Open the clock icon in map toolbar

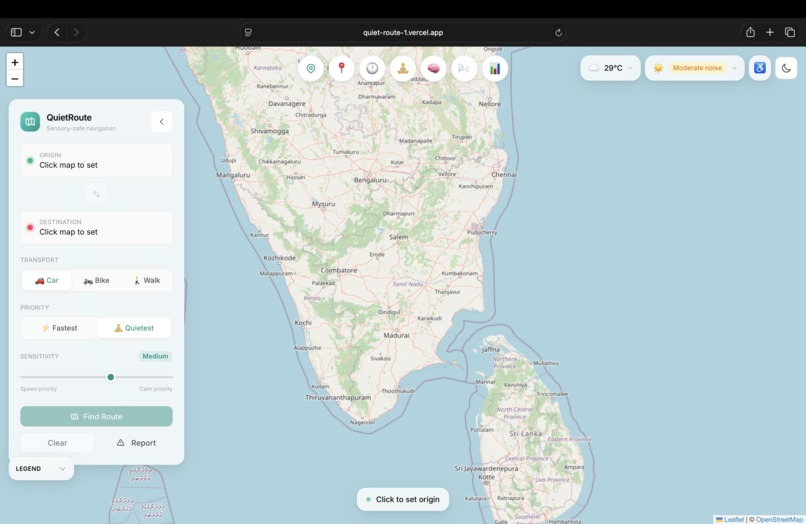(372, 68)
